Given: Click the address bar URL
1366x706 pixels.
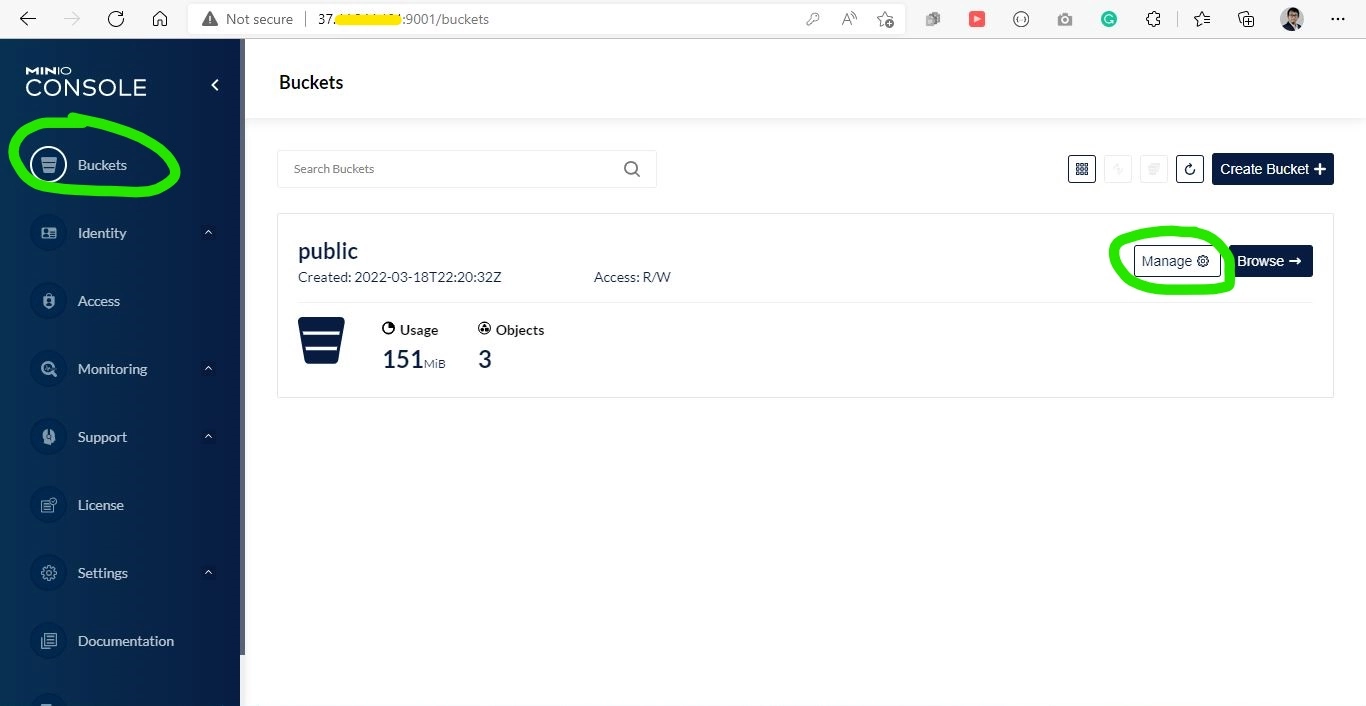Looking at the screenshot, I should 403,19.
